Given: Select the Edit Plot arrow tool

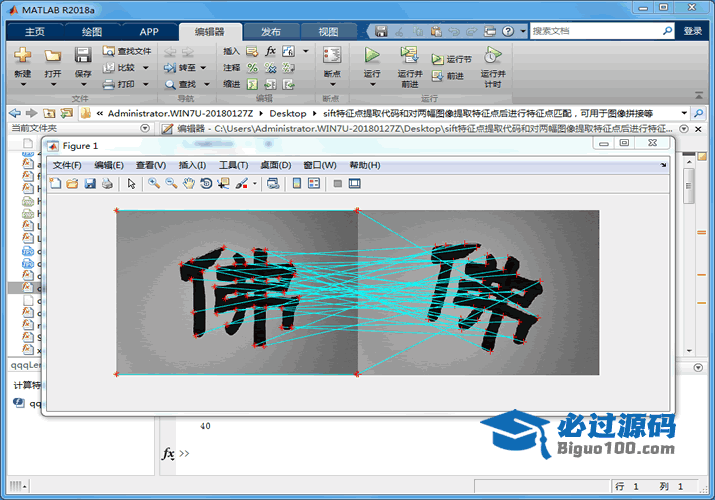Looking at the screenshot, I should tap(131, 184).
